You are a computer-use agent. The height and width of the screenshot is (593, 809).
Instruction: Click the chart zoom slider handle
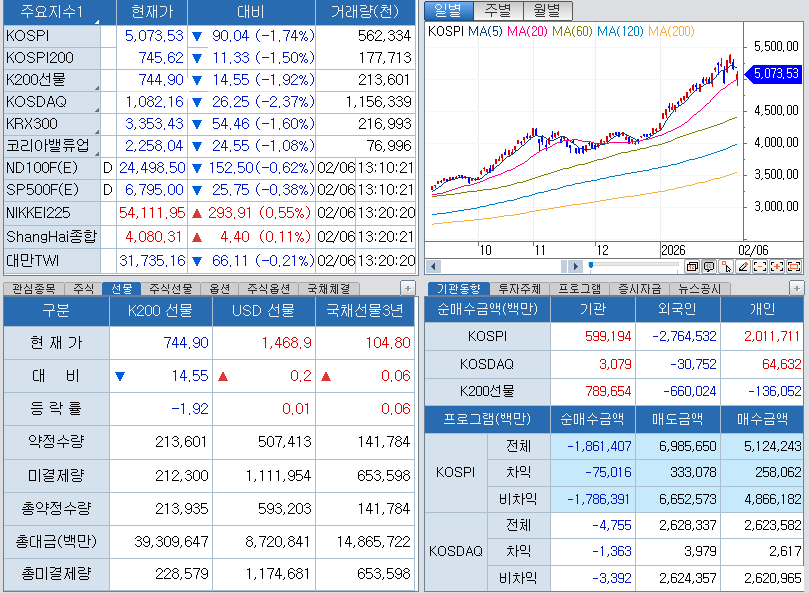tap(590, 266)
